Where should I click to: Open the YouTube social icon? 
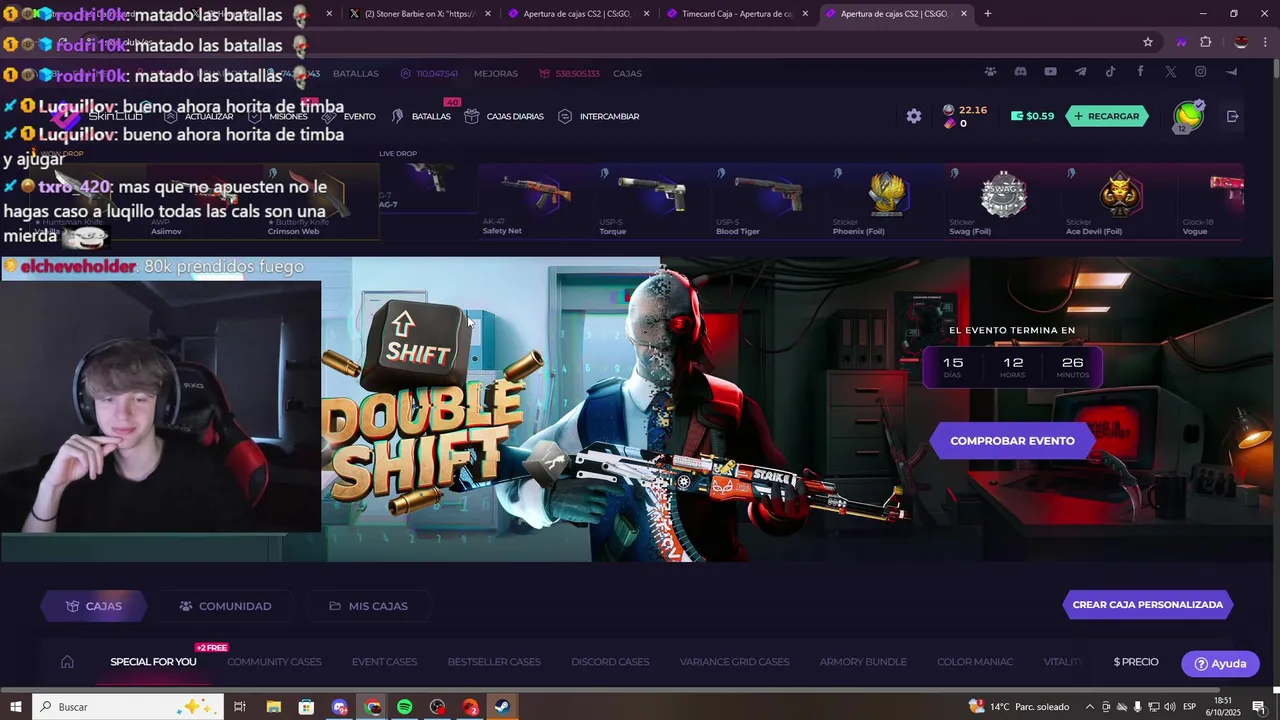pyautogui.click(x=1050, y=72)
